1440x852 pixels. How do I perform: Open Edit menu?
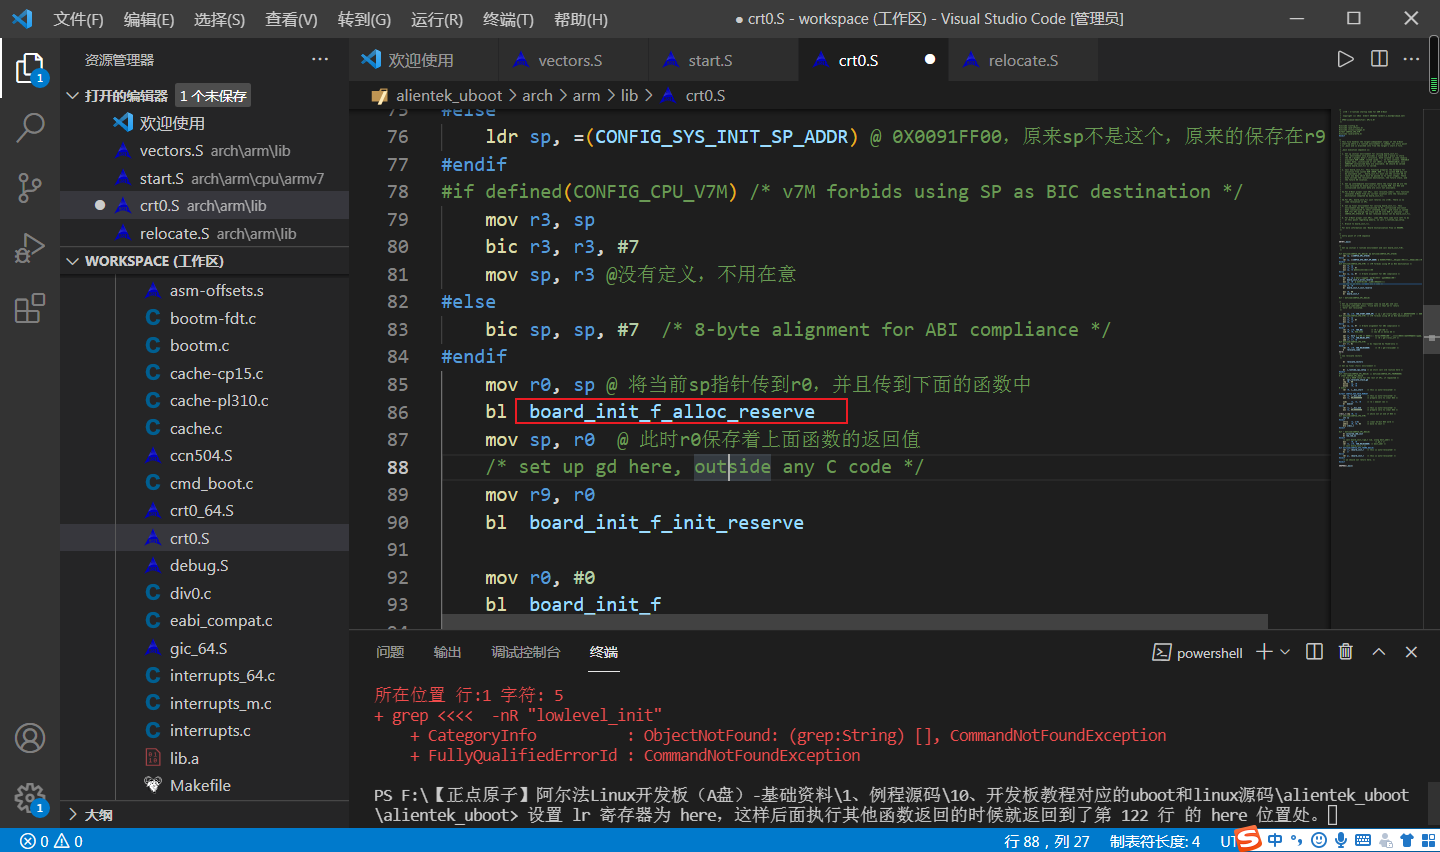click(149, 19)
